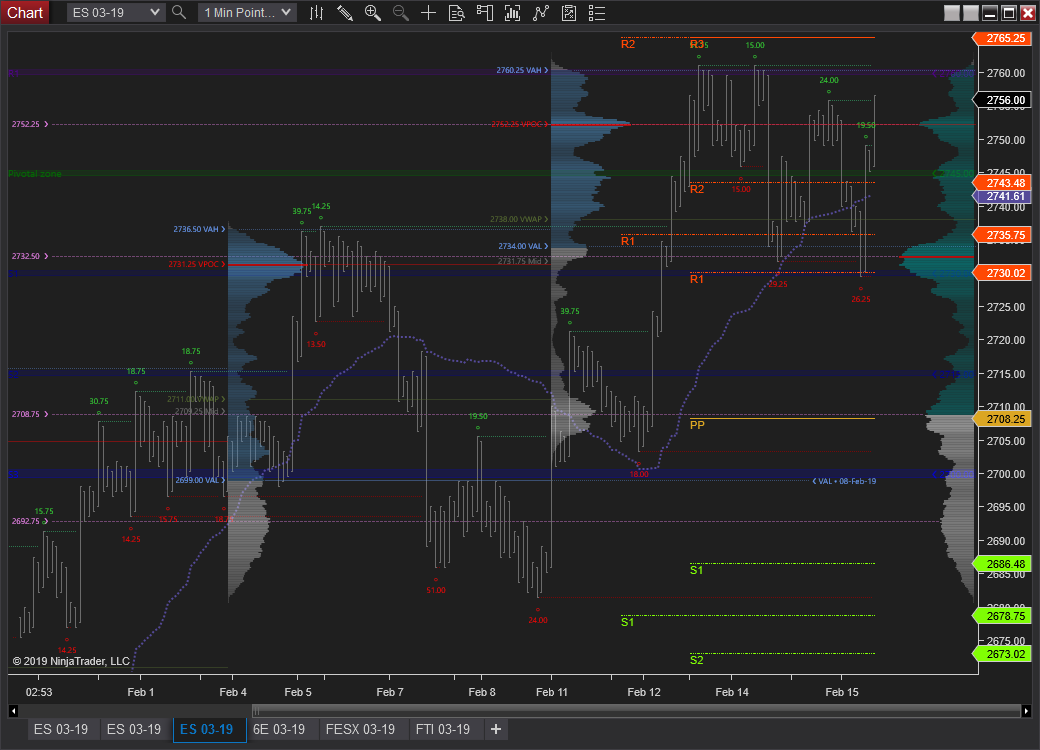Click the 2708.75 left level label
Viewport: 1040px width, 750px height.
(x=30, y=414)
